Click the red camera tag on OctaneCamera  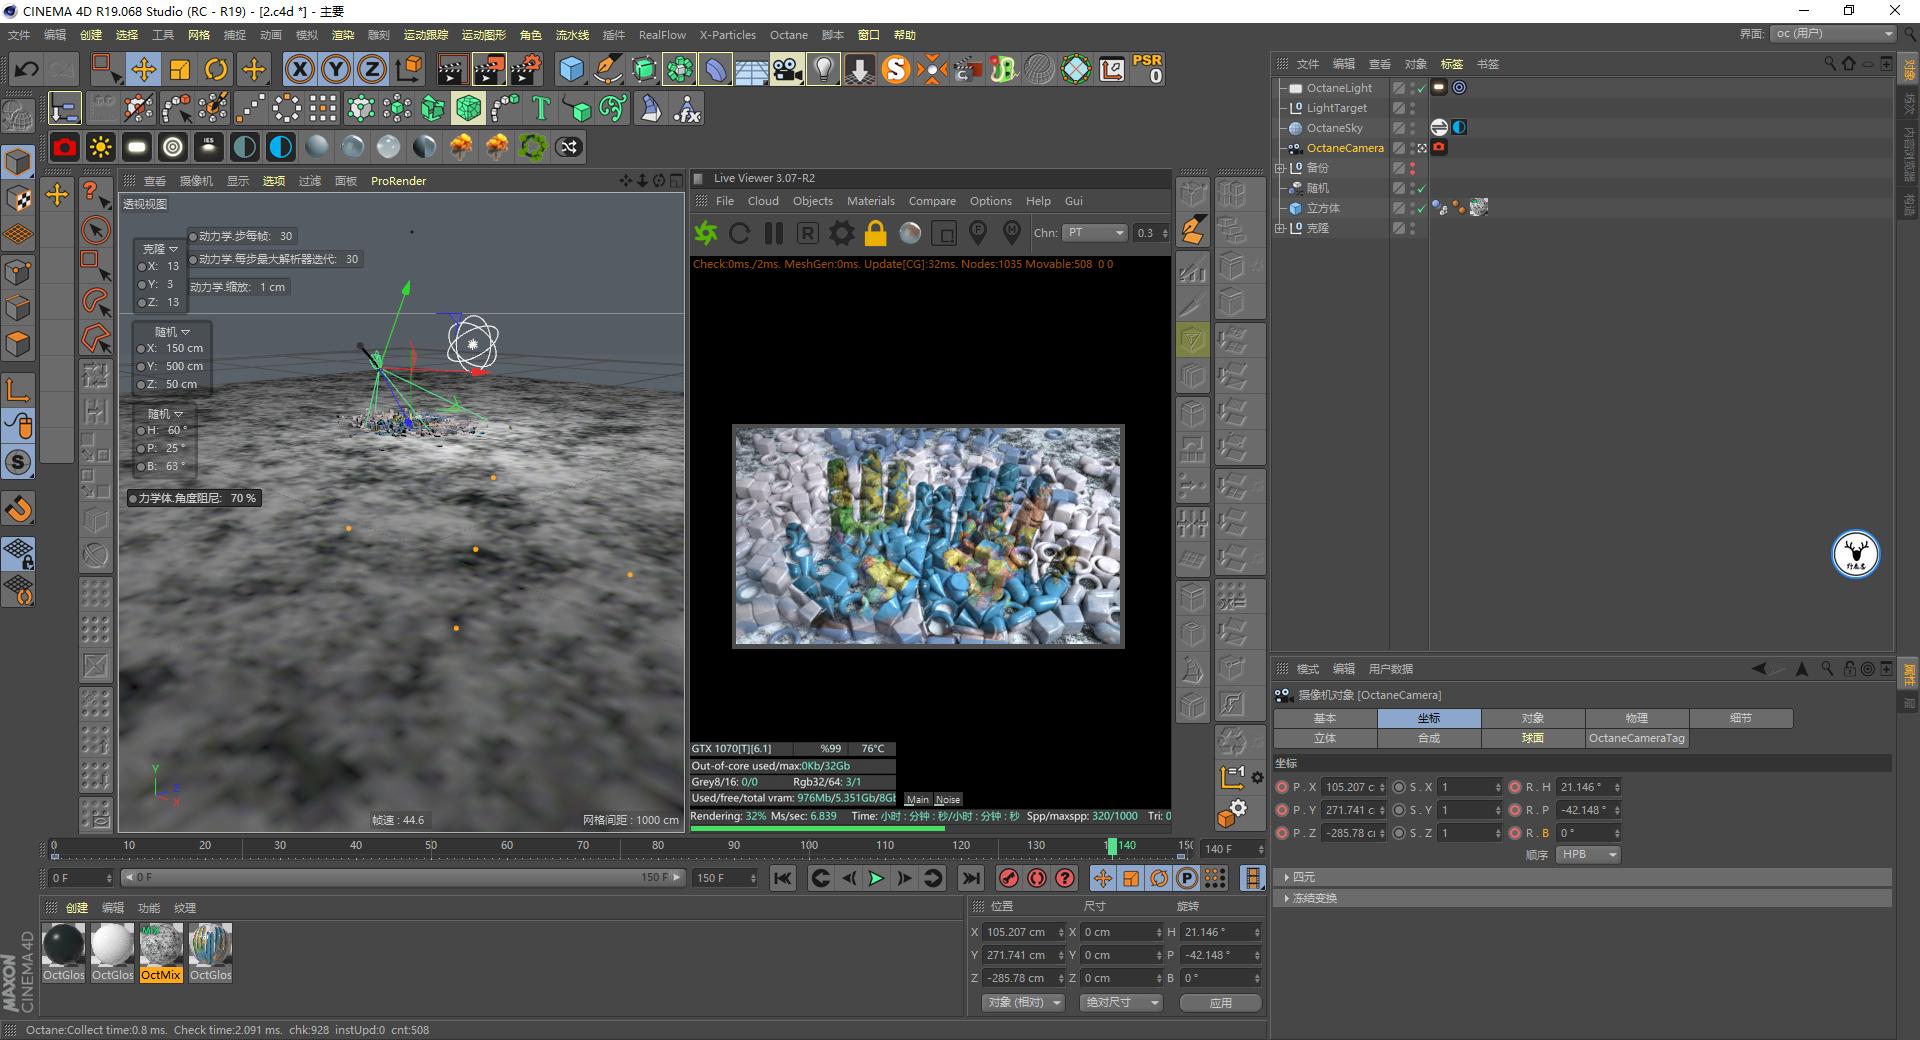pyautogui.click(x=1438, y=147)
